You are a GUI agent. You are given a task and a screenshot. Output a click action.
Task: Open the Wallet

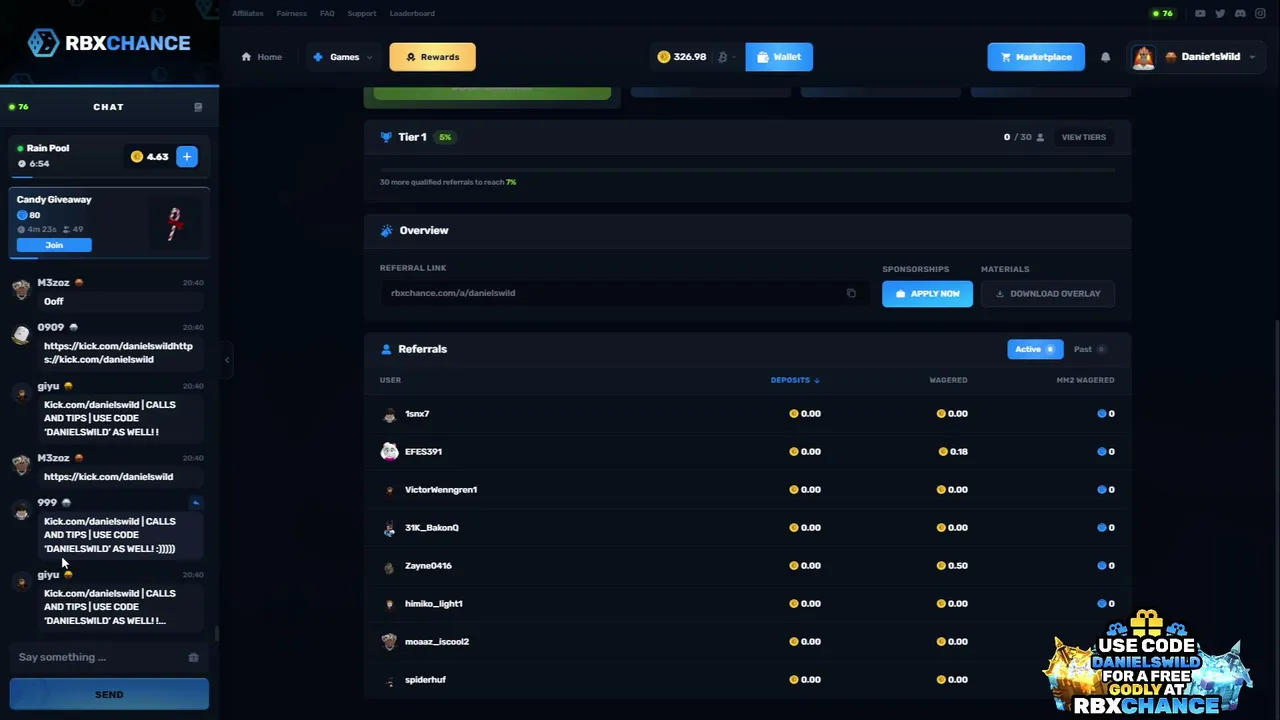[779, 57]
